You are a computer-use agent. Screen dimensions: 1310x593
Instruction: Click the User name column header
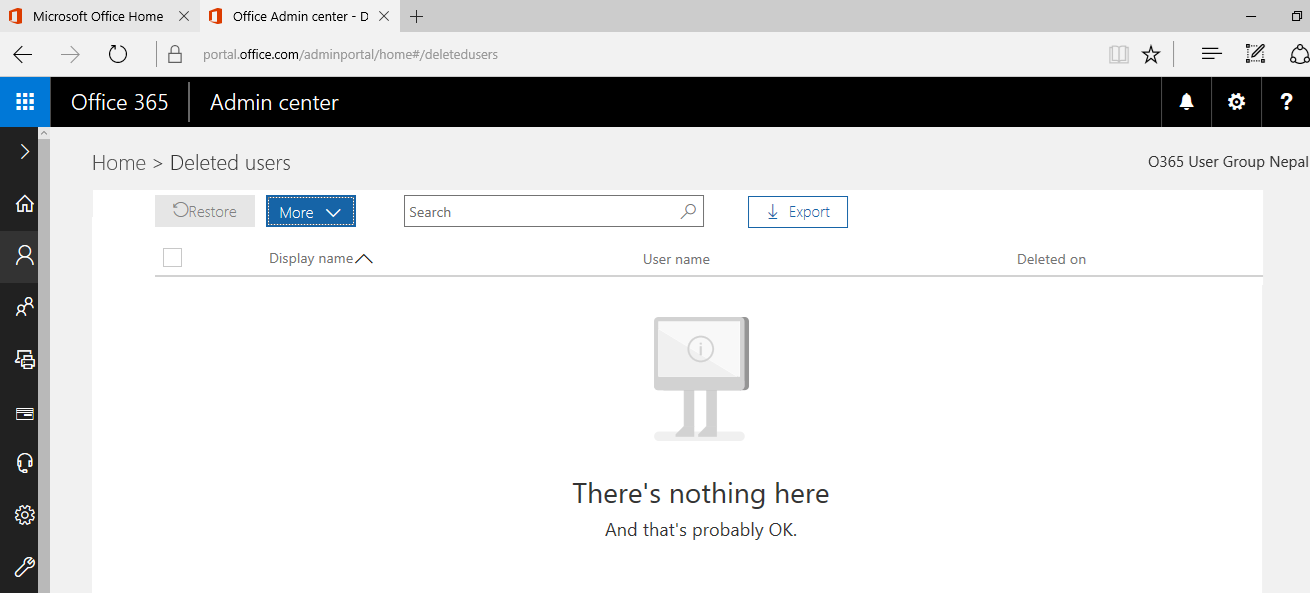(x=676, y=259)
